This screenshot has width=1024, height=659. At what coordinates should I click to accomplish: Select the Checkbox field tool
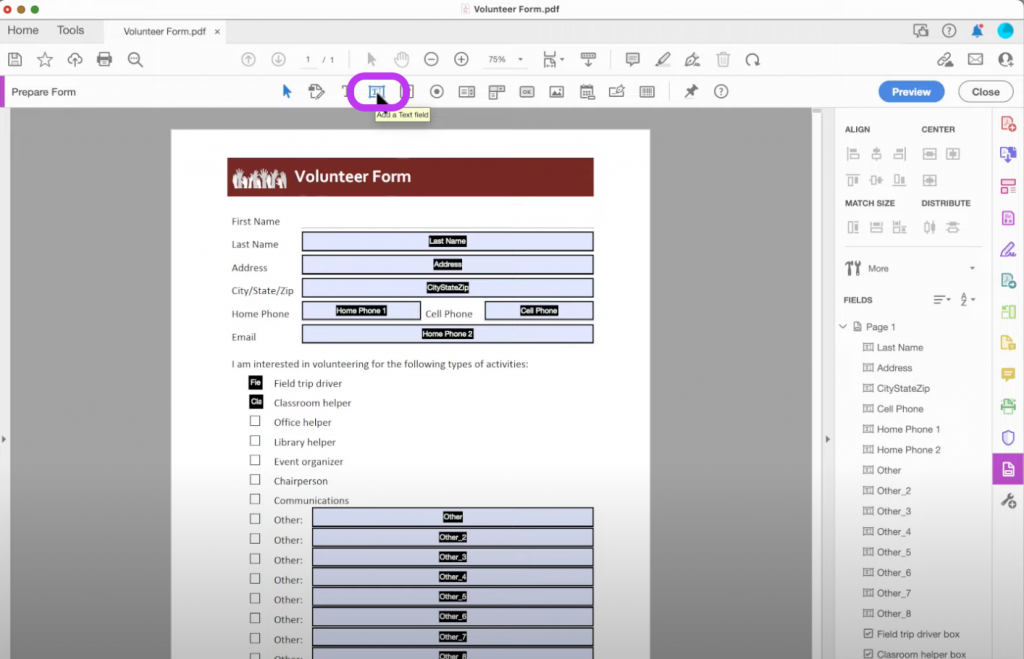[405, 91]
